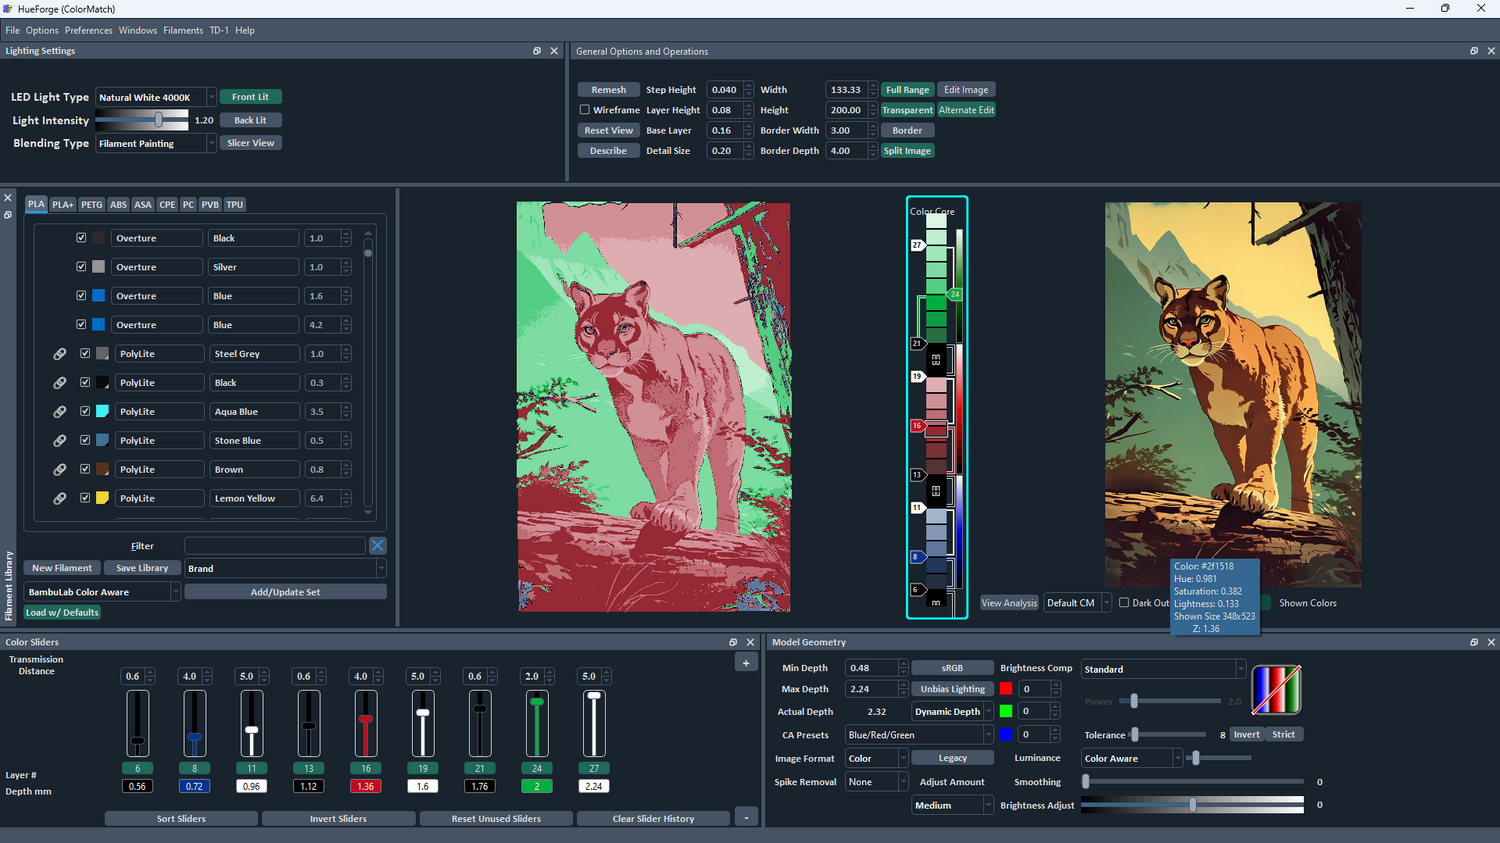Undock the General Options panel via float icon
This screenshot has width=1500, height=843.
click(1474, 51)
